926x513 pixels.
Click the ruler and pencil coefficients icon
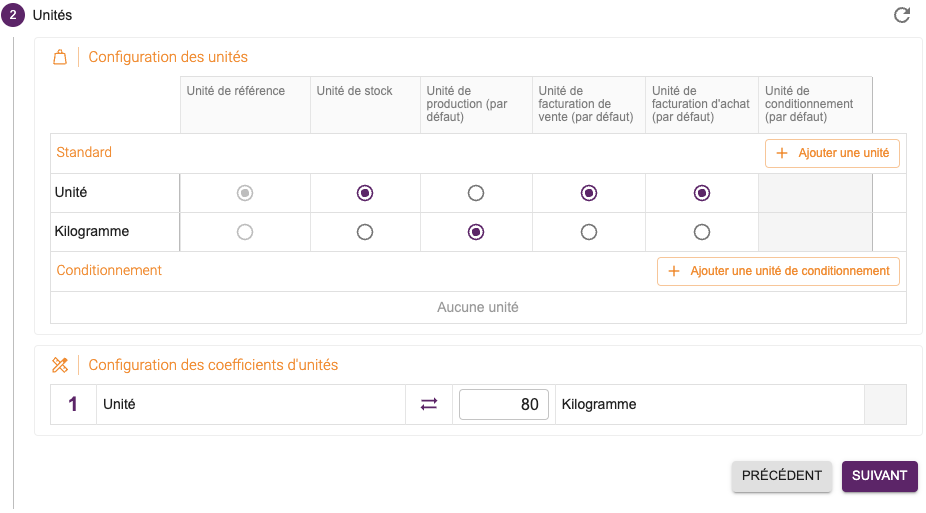pyautogui.click(x=60, y=365)
